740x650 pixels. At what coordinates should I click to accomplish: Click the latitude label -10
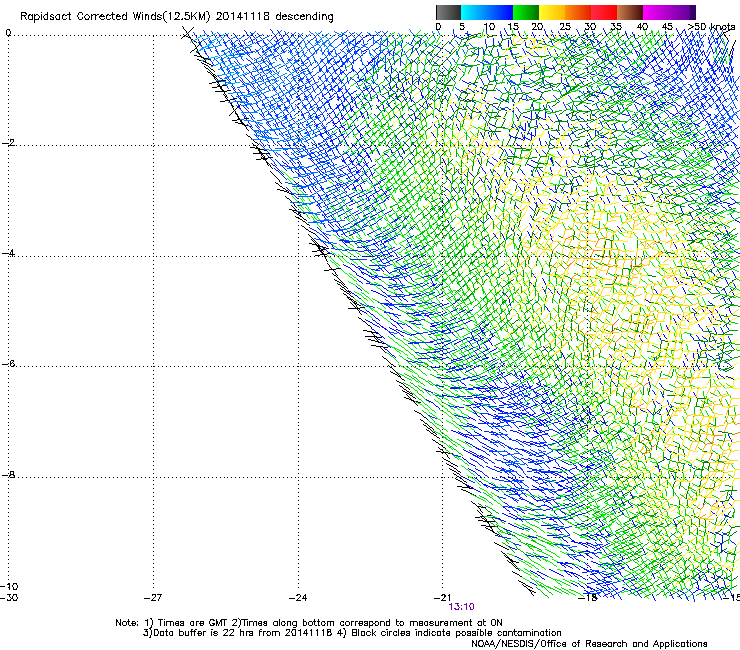coord(9,586)
